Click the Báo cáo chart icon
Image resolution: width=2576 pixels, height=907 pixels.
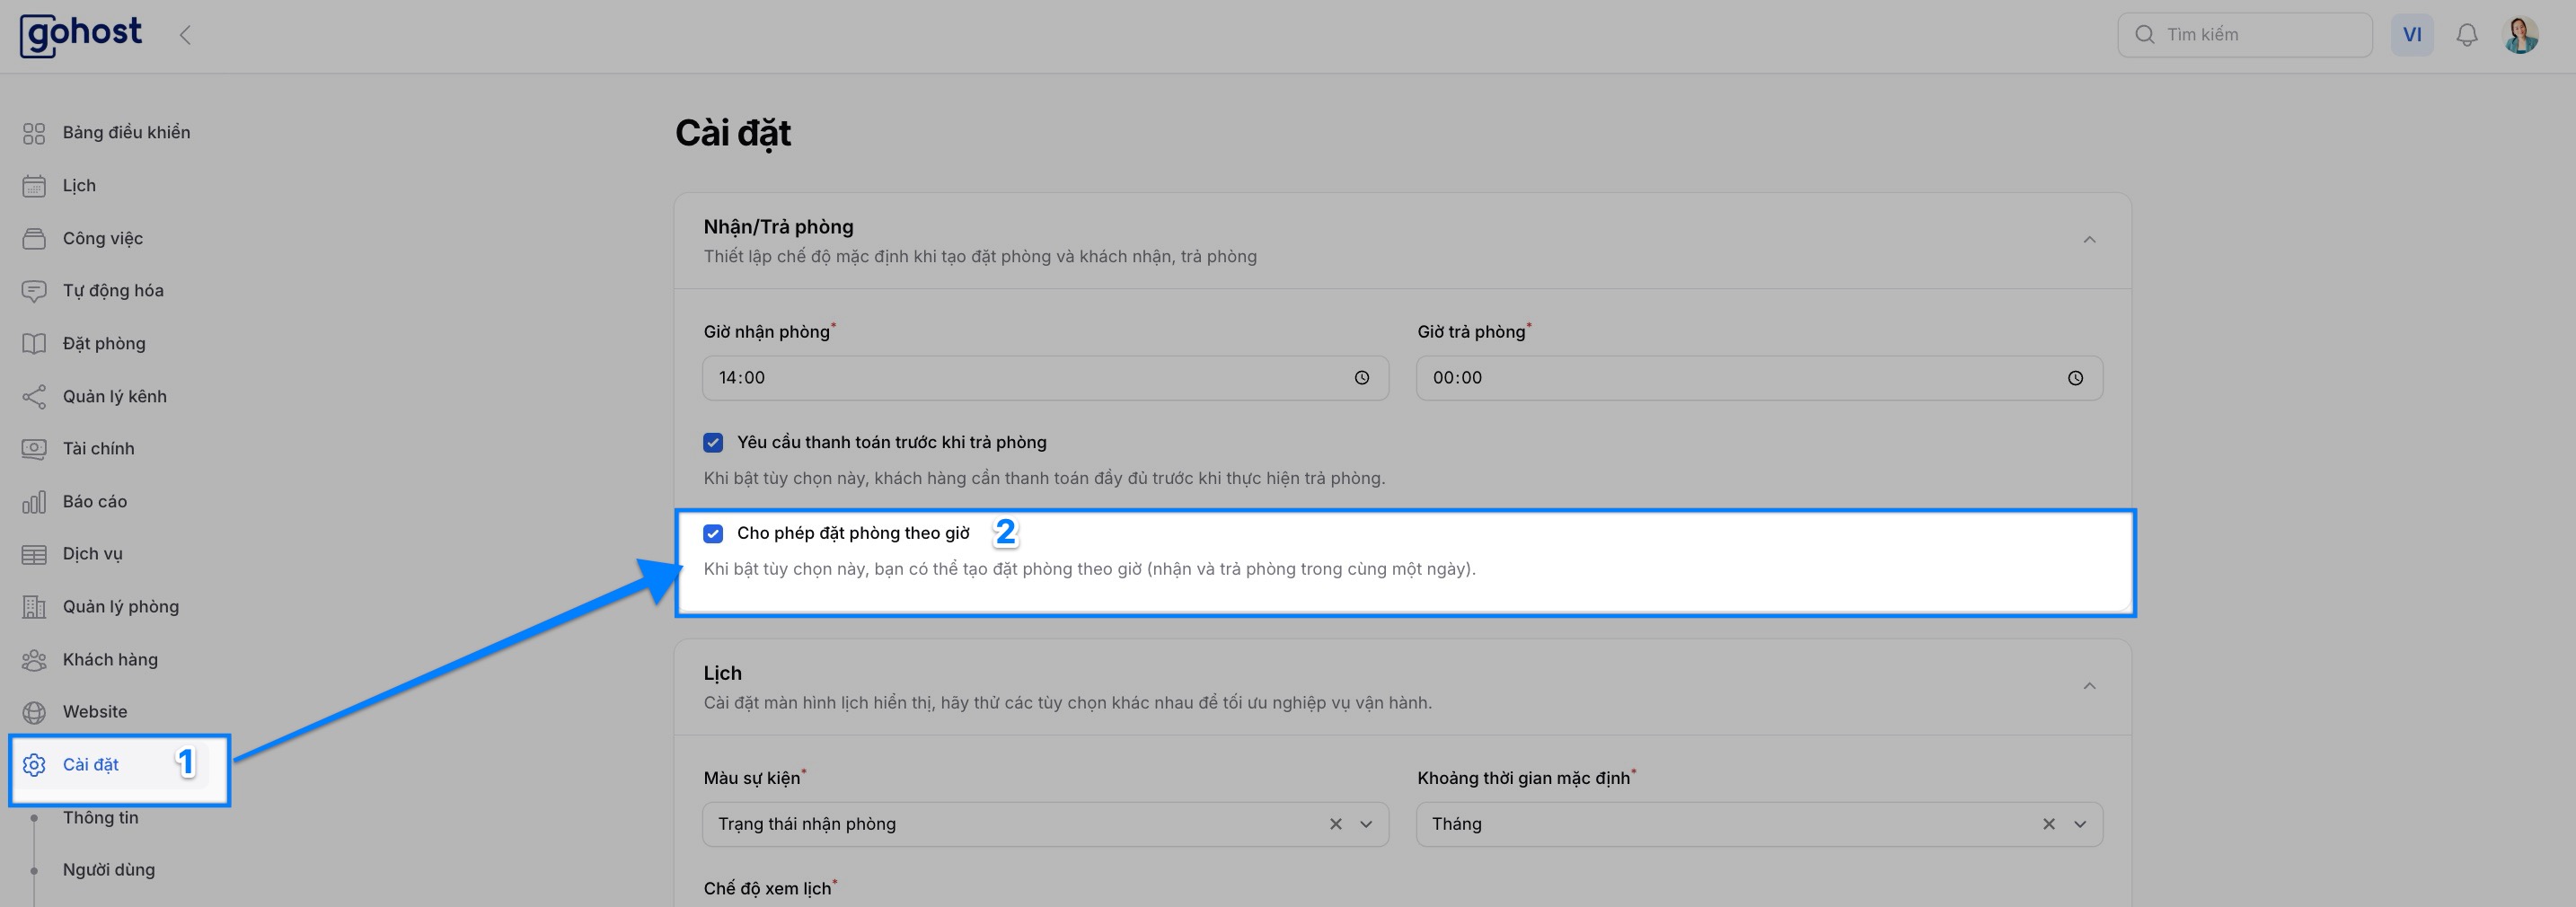click(x=34, y=502)
